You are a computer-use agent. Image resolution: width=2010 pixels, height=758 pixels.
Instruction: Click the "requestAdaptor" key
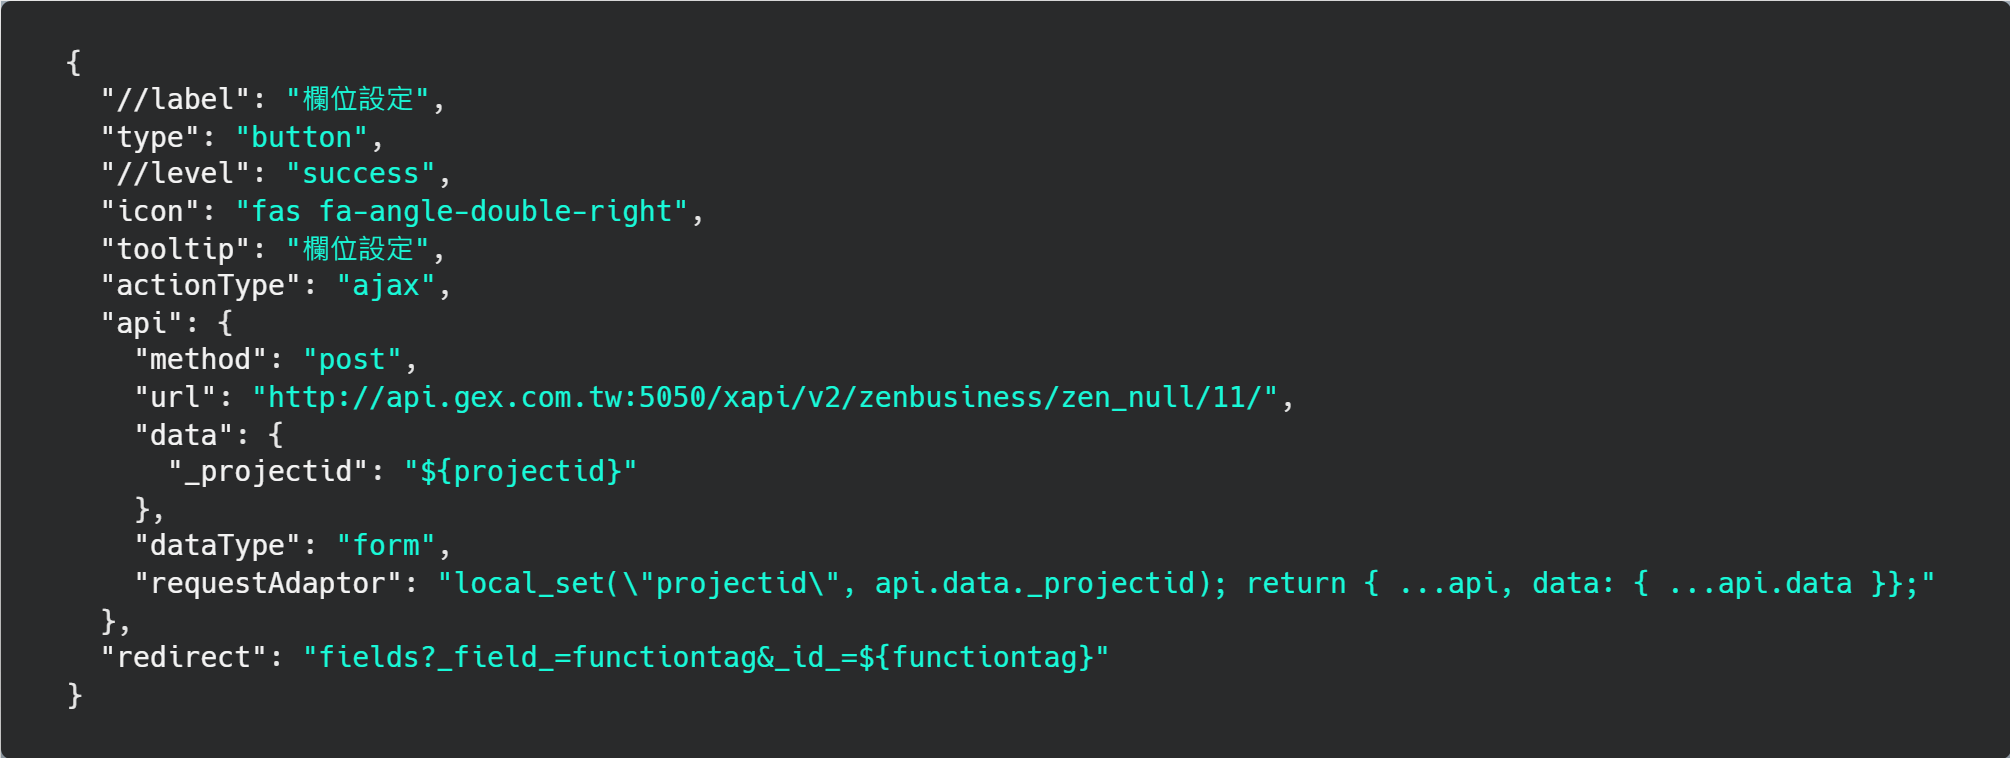coord(268,583)
